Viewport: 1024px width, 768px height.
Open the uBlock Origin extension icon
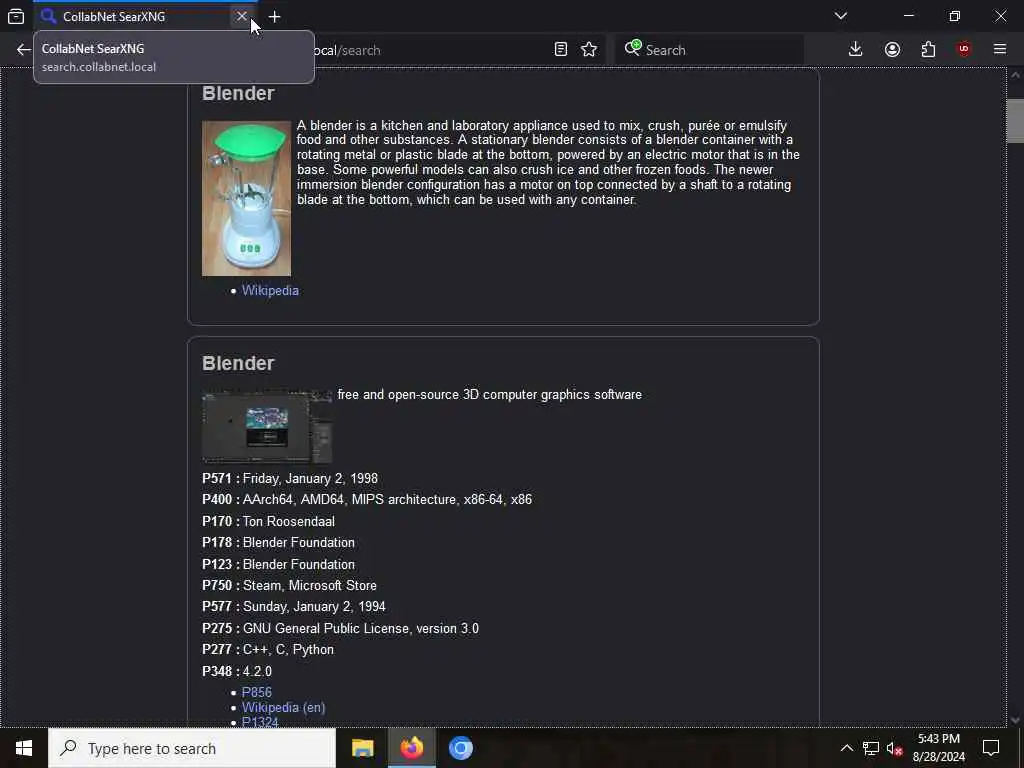tap(964, 50)
